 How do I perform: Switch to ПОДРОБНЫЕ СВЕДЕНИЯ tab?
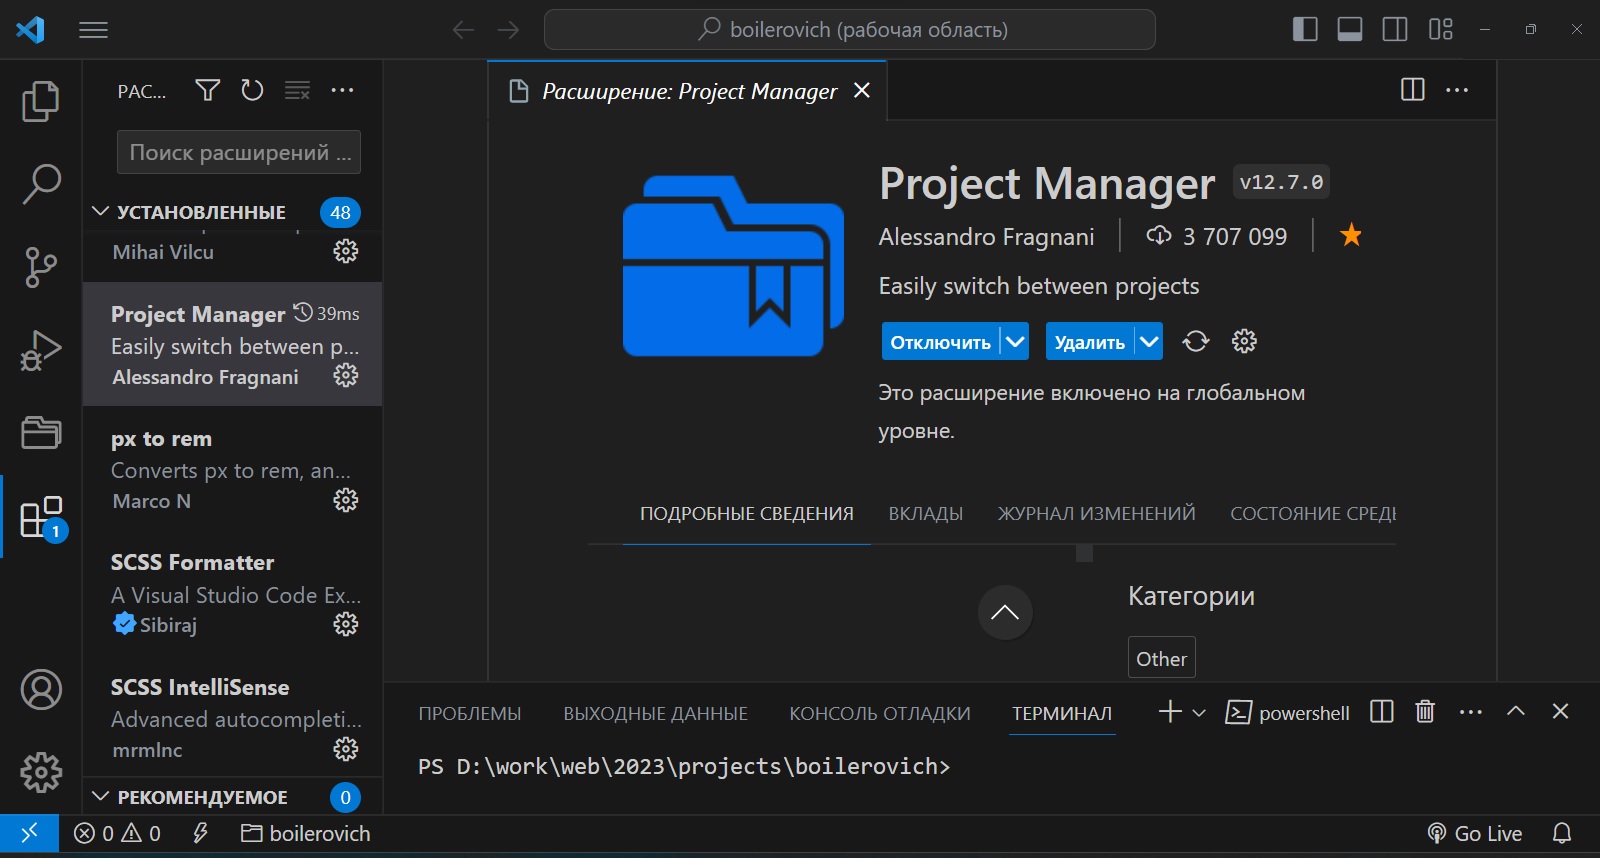[x=747, y=514]
